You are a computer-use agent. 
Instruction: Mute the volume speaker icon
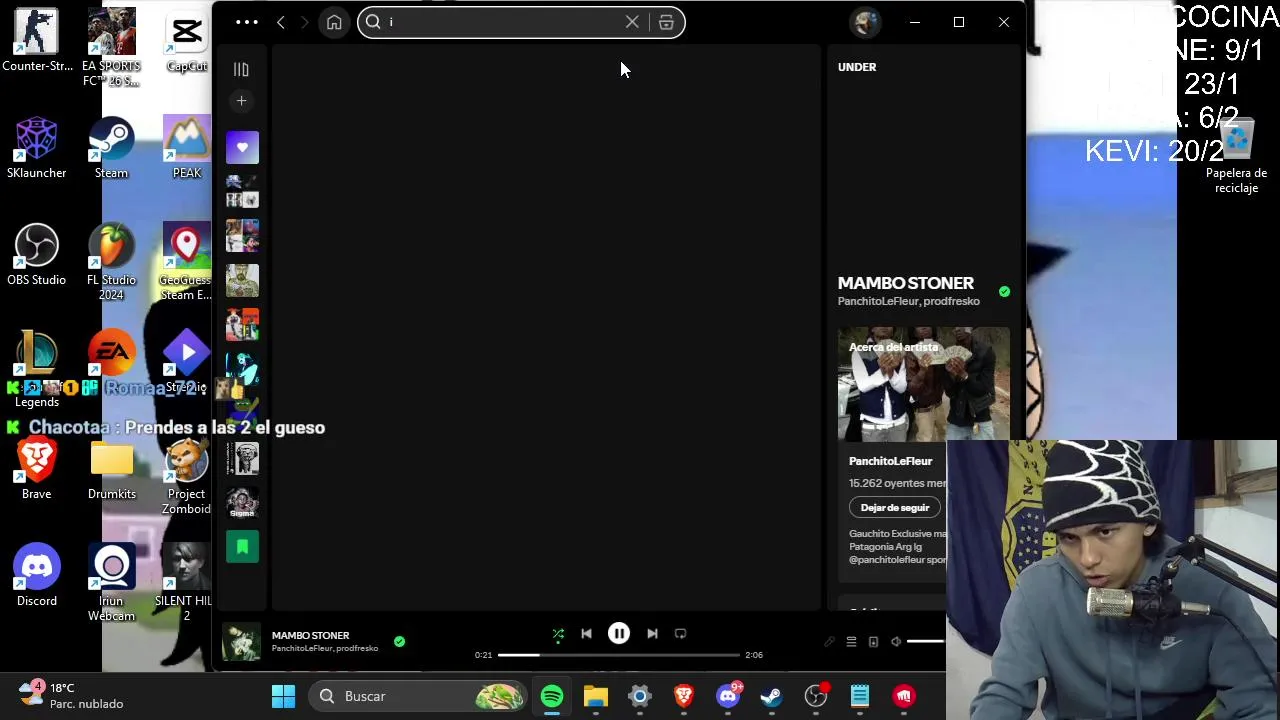tap(896, 642)
